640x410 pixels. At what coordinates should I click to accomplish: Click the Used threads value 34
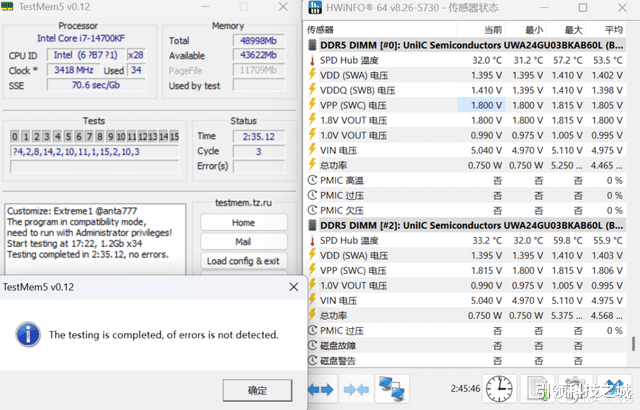pos(136,70)
